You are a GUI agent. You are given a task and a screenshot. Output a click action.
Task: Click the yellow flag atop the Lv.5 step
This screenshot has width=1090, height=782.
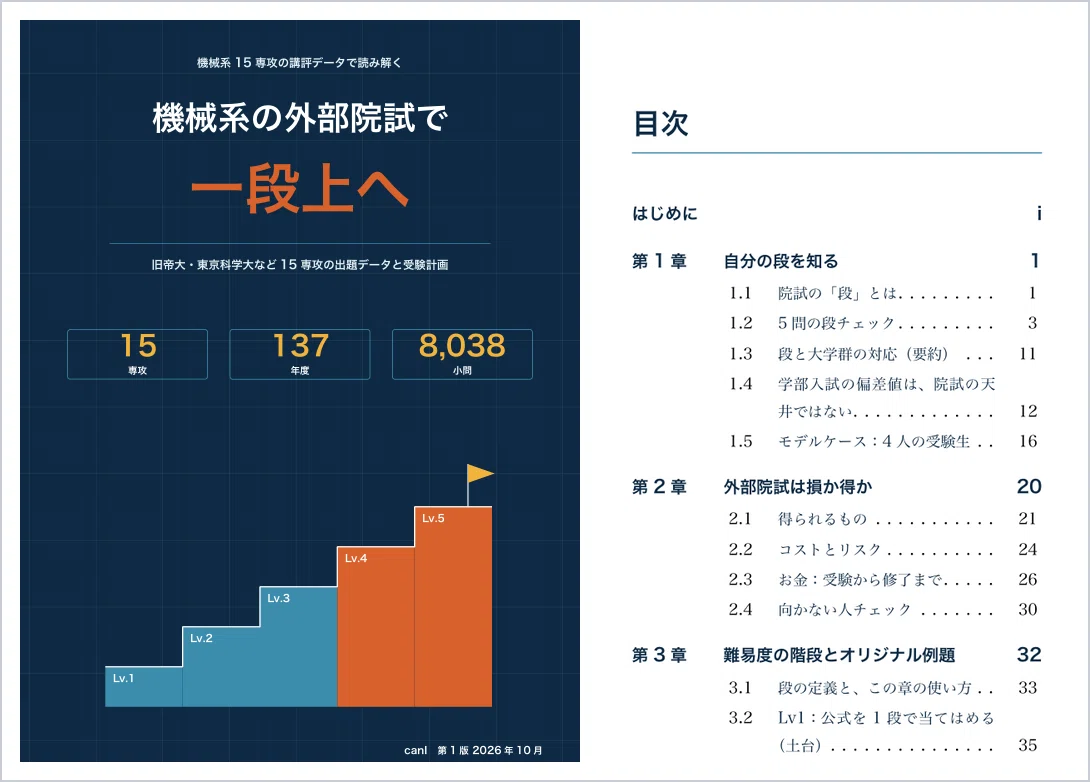[480, 473]
